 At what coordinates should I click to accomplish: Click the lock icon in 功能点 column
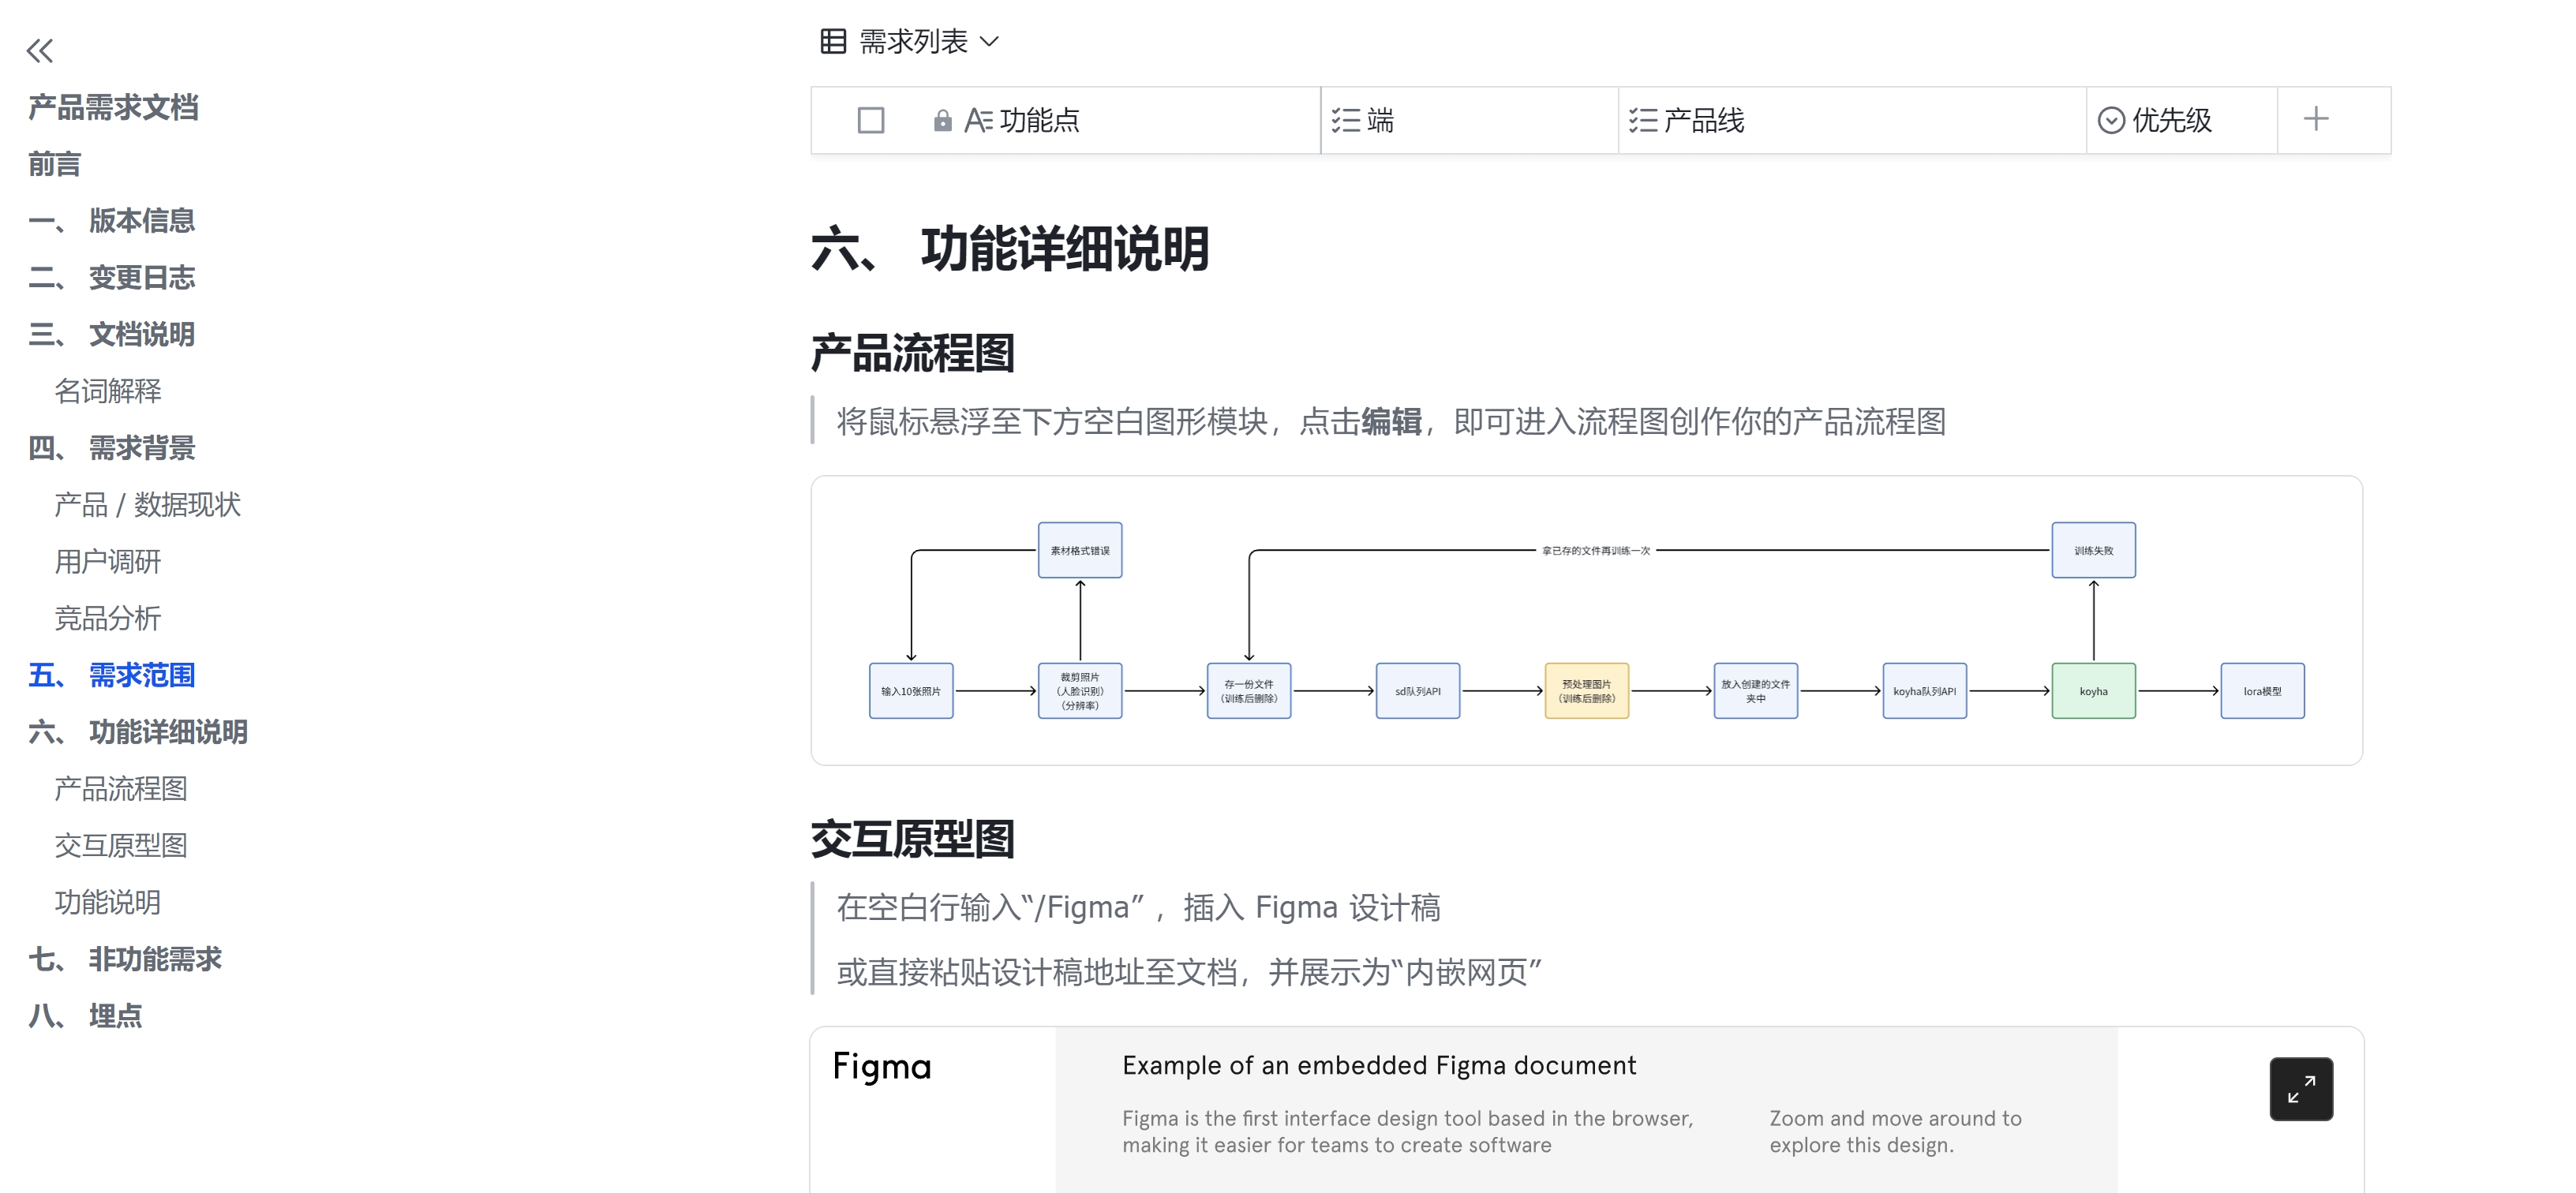coord(942,120)
